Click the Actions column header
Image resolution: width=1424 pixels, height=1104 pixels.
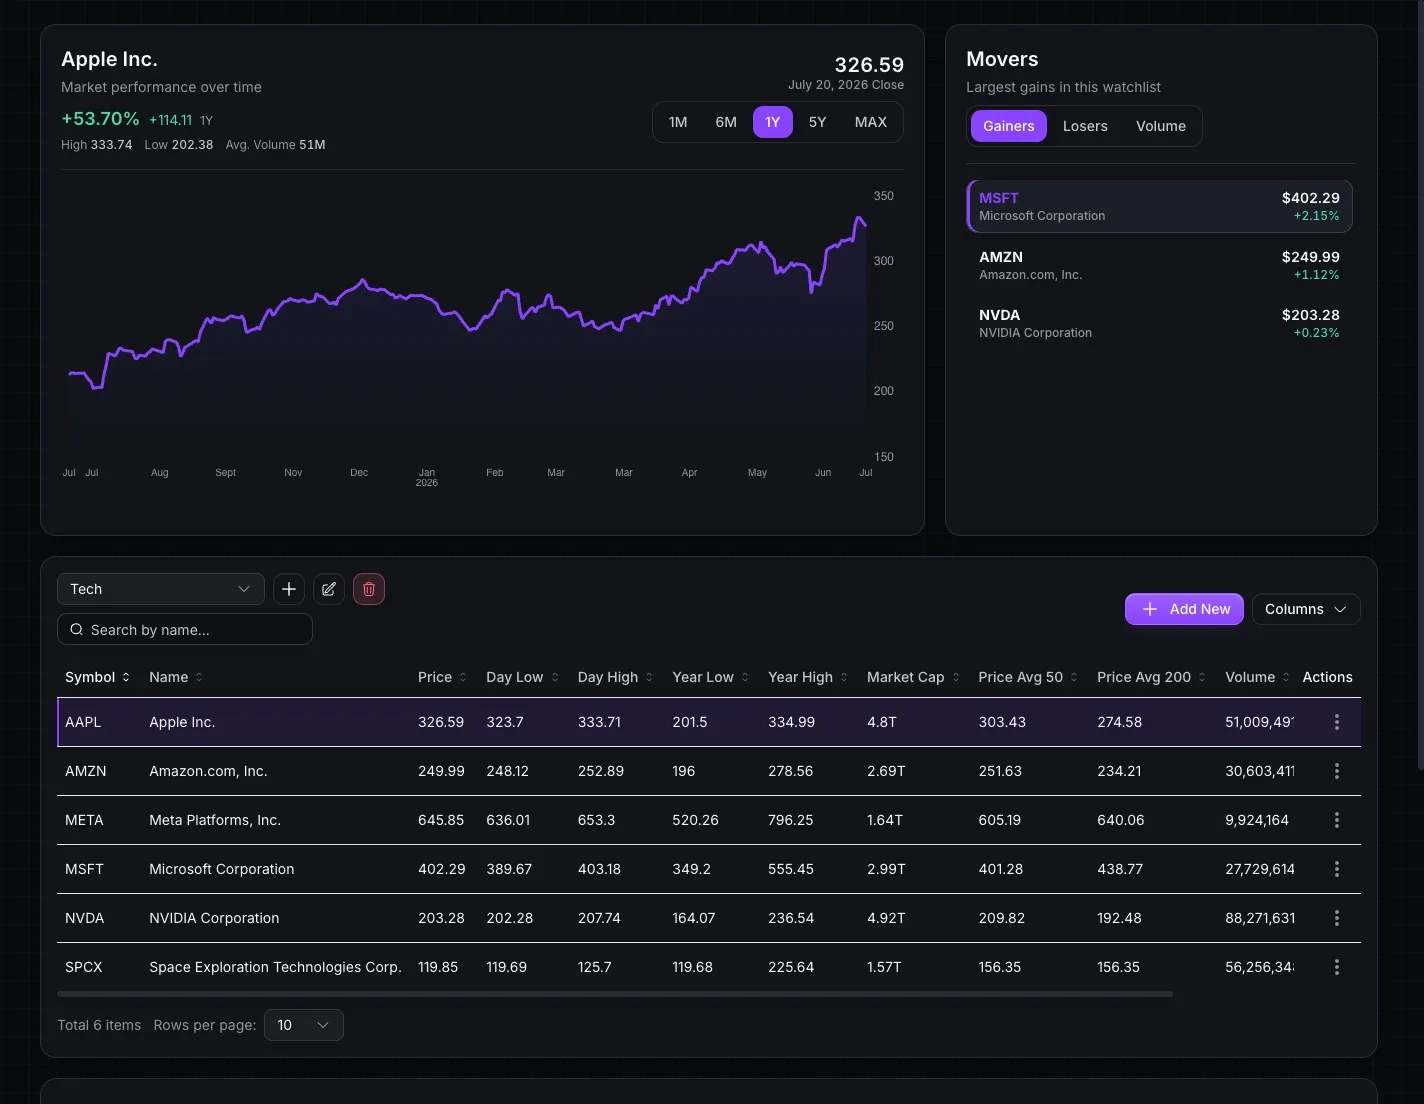coord(1327,677)
